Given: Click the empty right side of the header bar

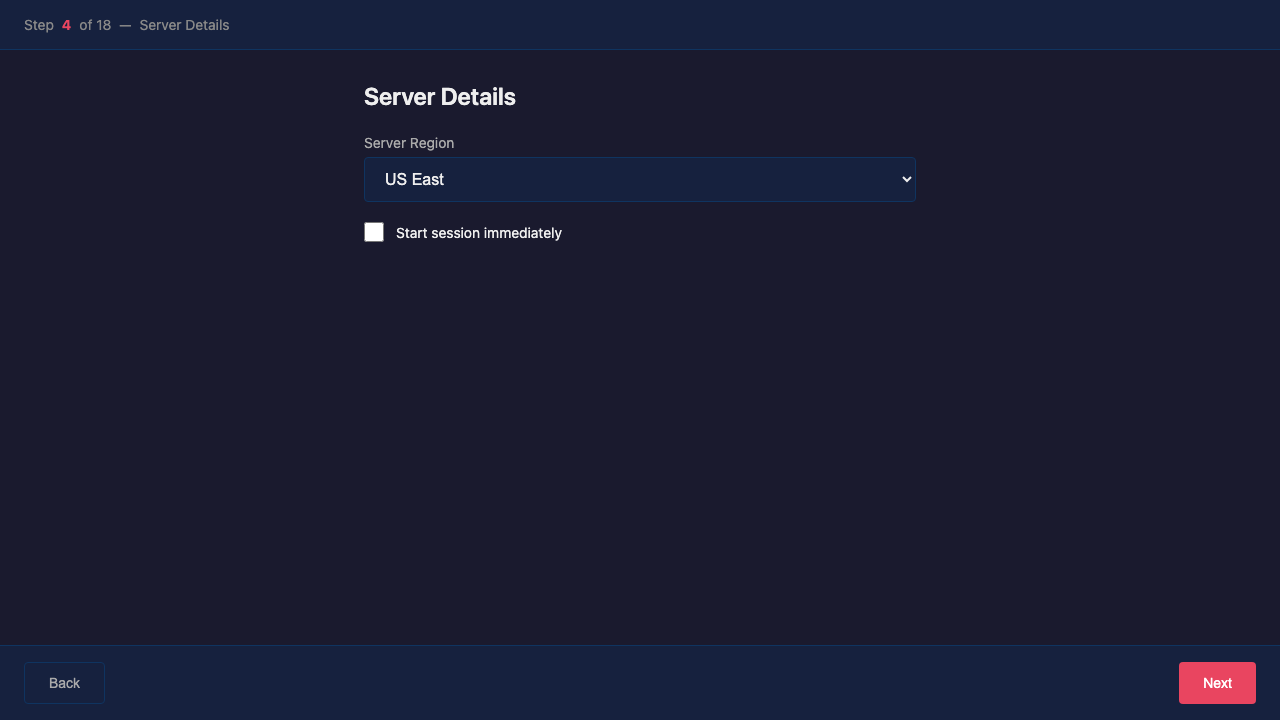Looking at the screenshot, I should tap(900, 25).
